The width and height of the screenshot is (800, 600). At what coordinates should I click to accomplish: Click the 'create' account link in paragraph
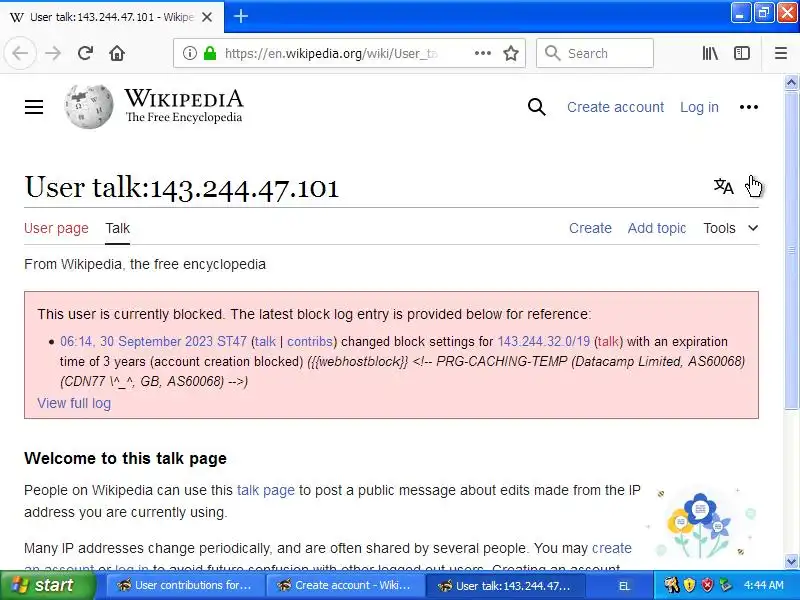[x=612, y=548]
